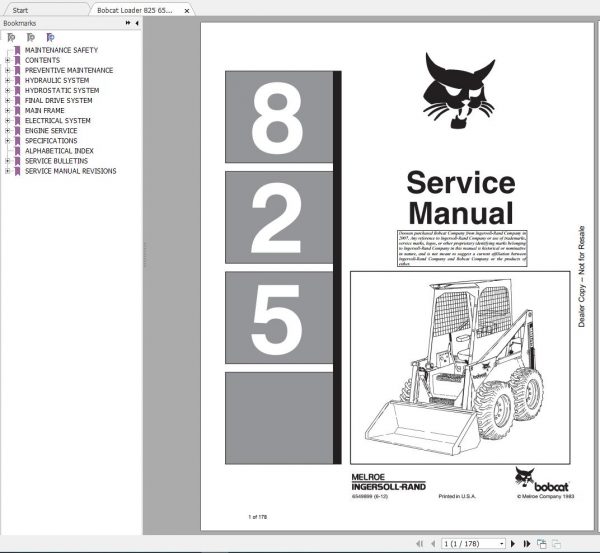Open the SERVICE BULLETINS bookmark

[56, 161]
